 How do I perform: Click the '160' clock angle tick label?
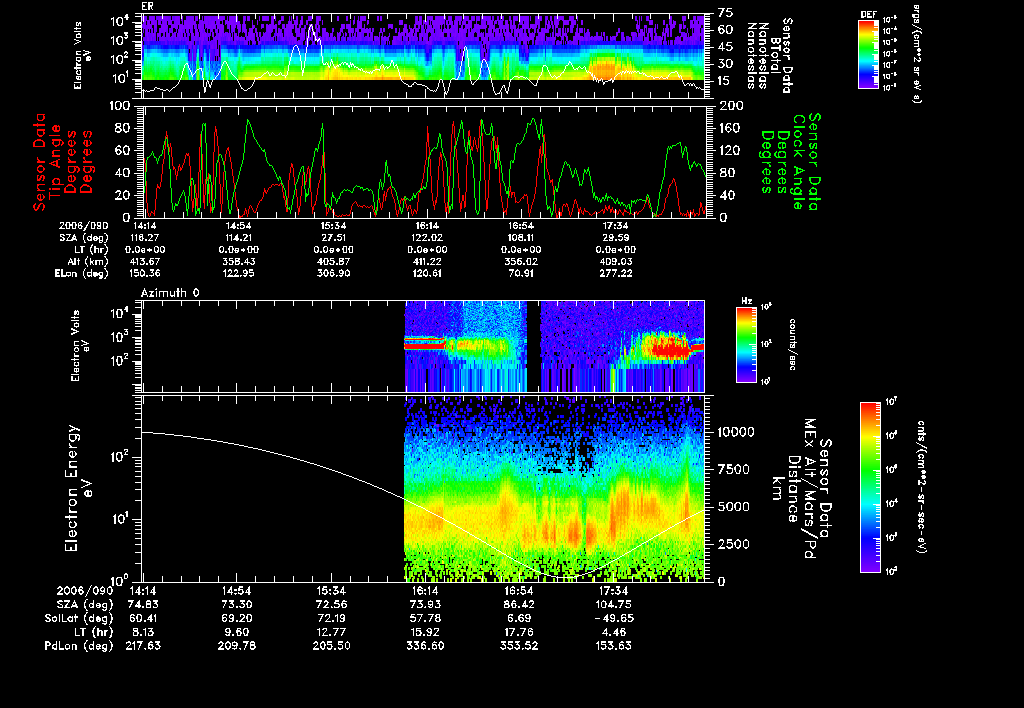pyautogui.click(x=729, y=128)
